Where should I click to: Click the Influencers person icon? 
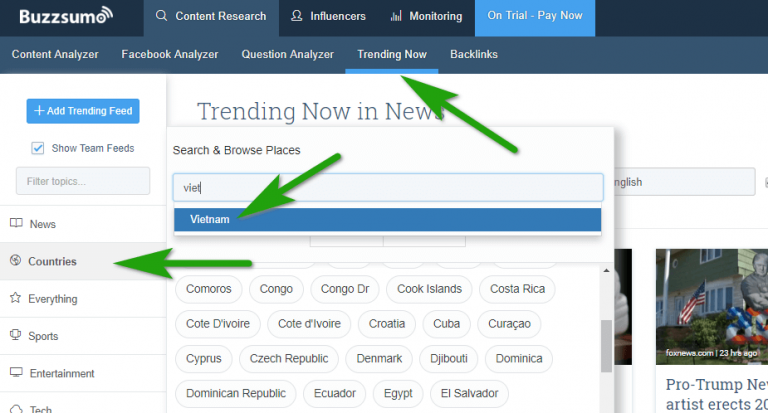pyautogui.click(x=296, y=16)
